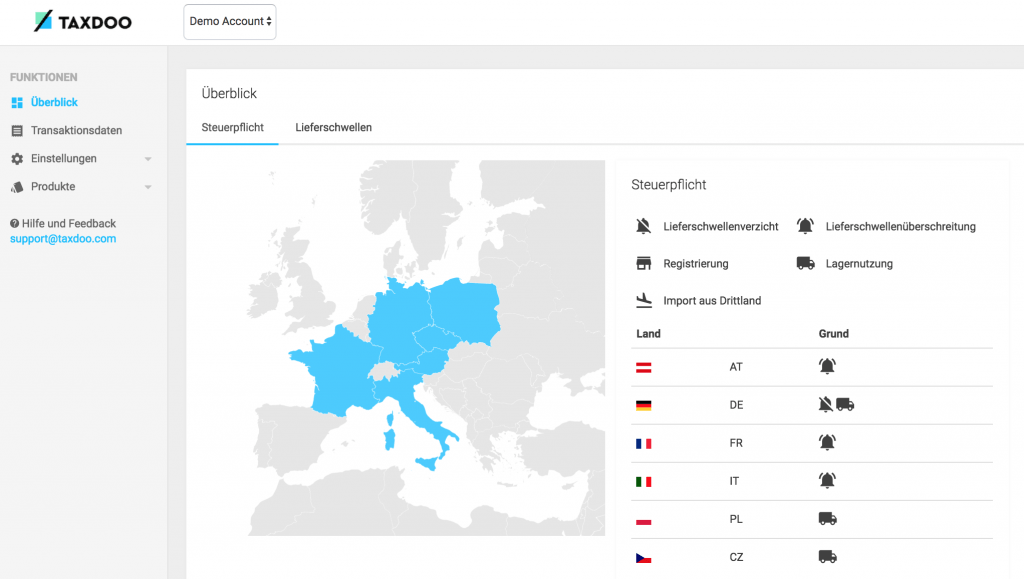This screenshot has width=1024, height=579.
Task: Click the PL country code
Action: click(x=736, y=519)
